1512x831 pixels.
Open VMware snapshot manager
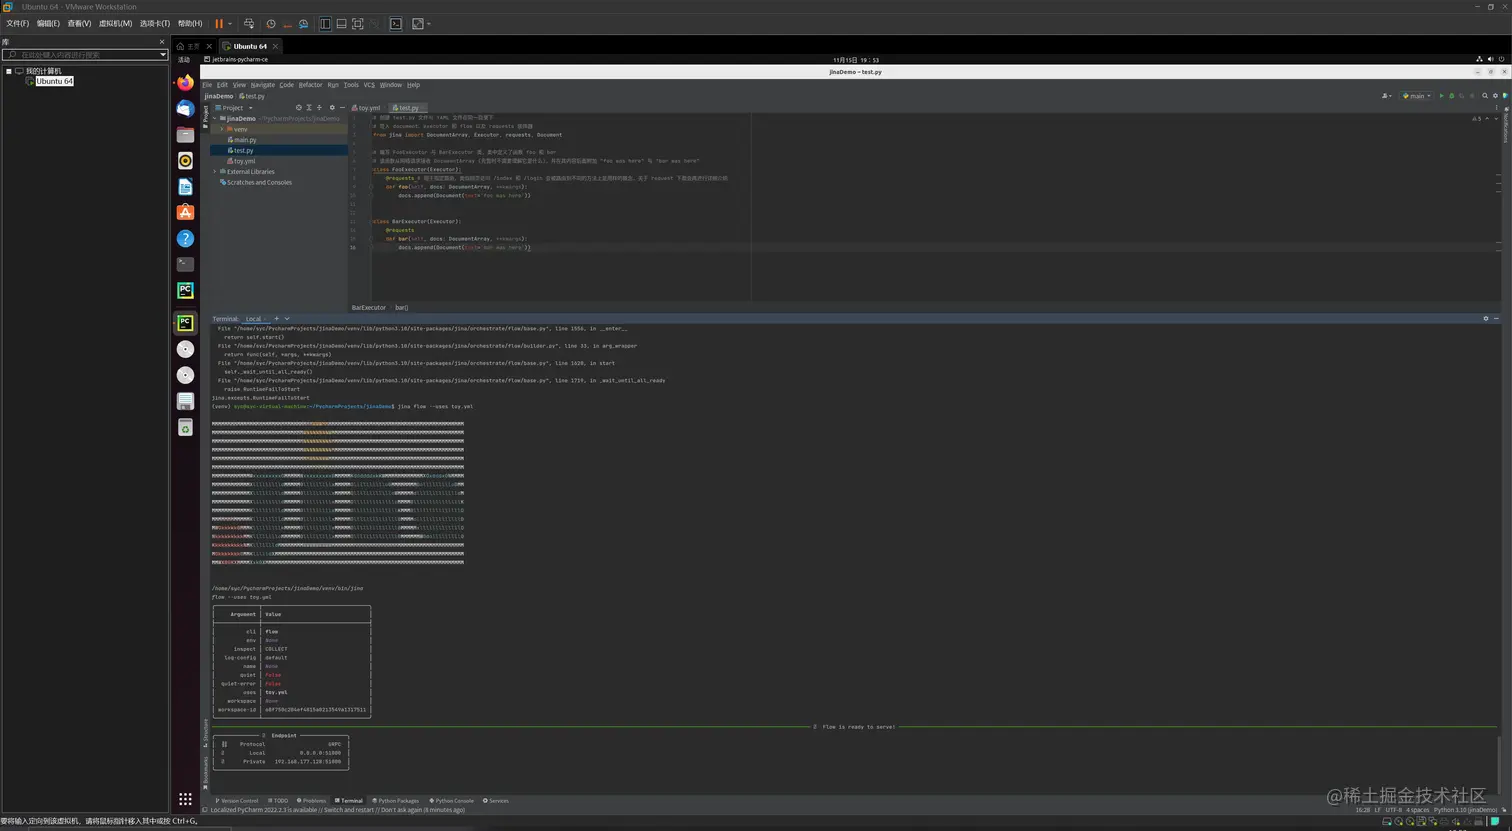[303, 24]
